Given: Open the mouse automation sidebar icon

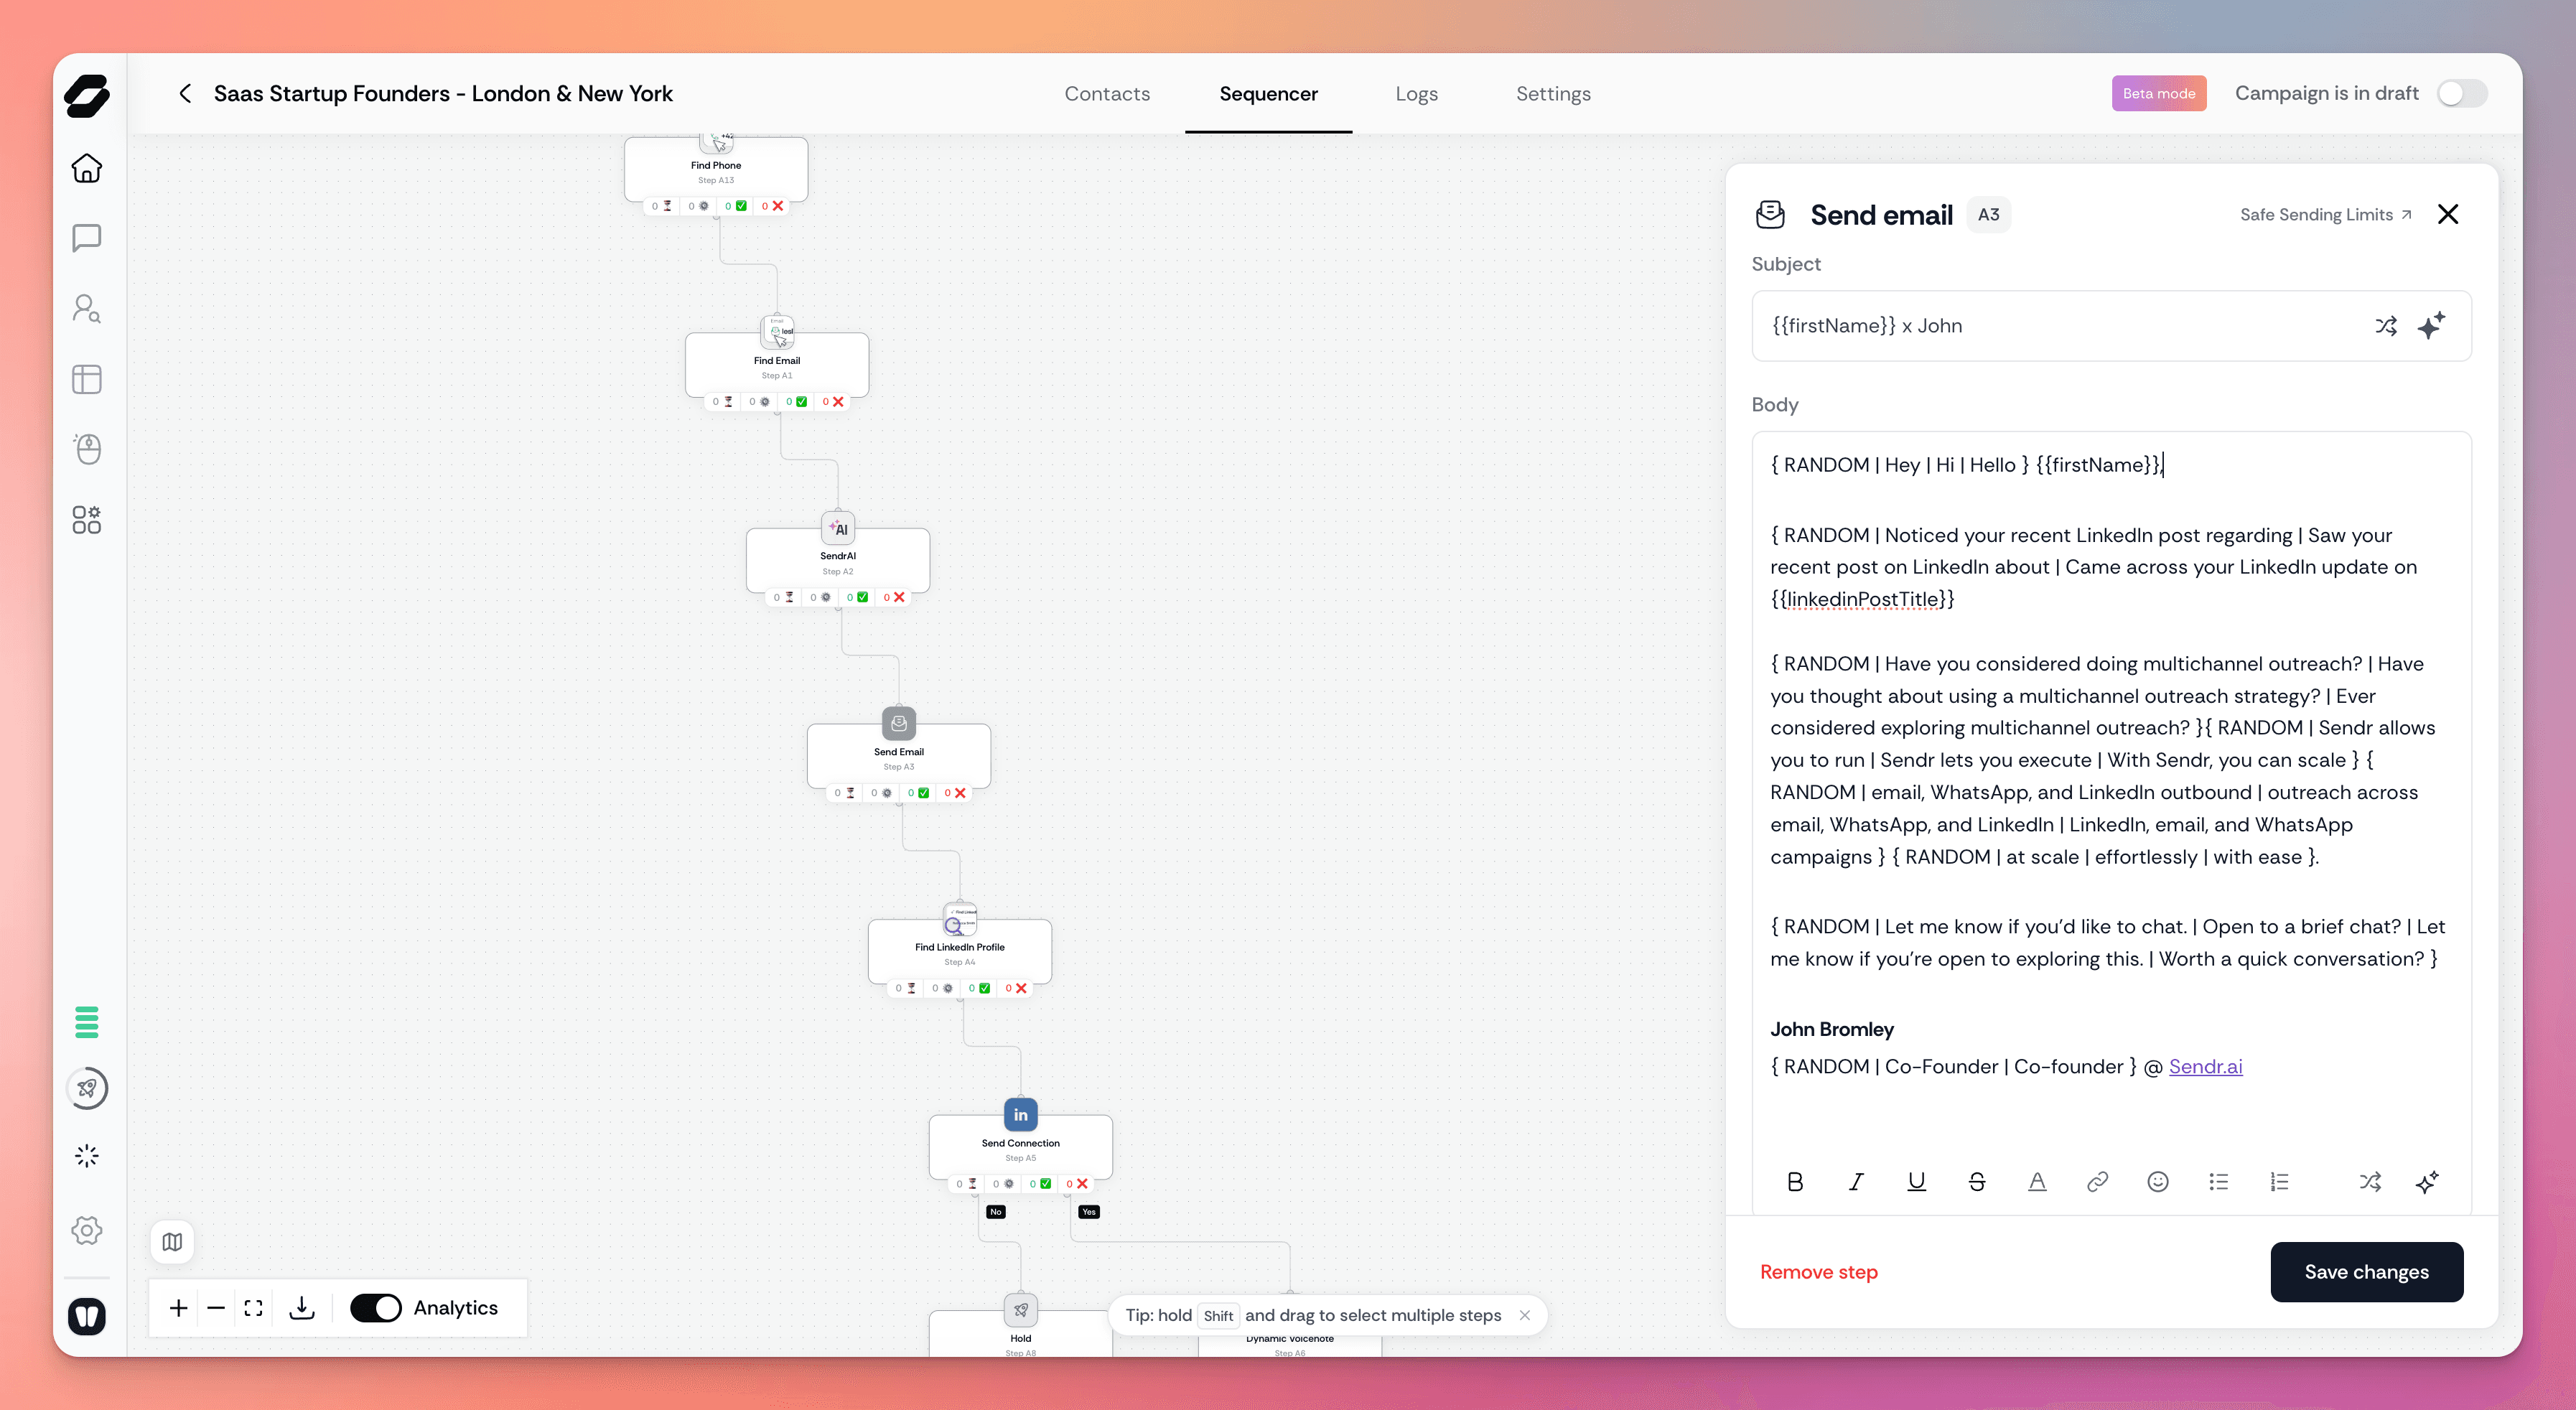Looking at the screenshot, I should pyautogui.click(x=87, y=449).
